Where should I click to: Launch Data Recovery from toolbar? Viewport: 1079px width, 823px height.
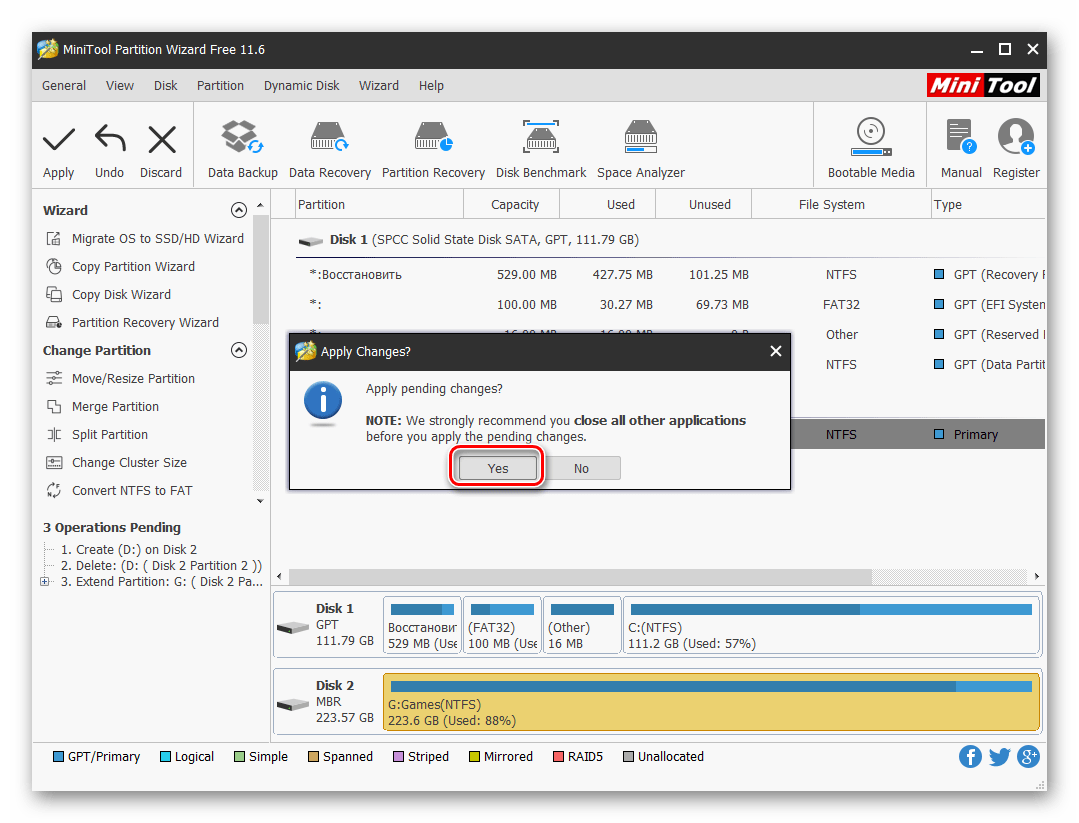329,140
